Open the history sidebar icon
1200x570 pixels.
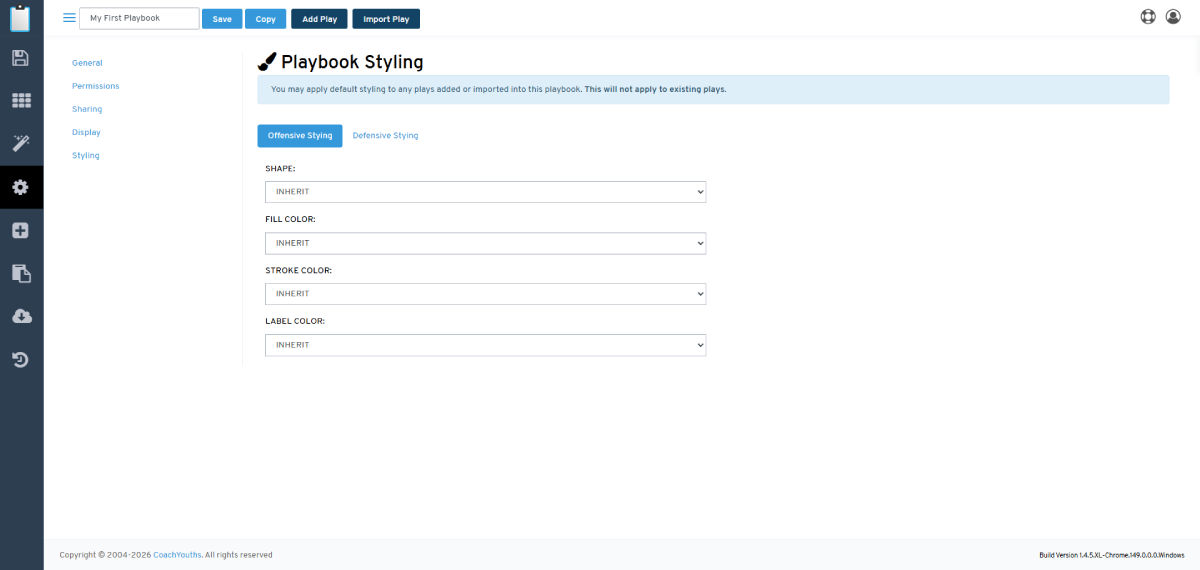click(x=20, y=360)
